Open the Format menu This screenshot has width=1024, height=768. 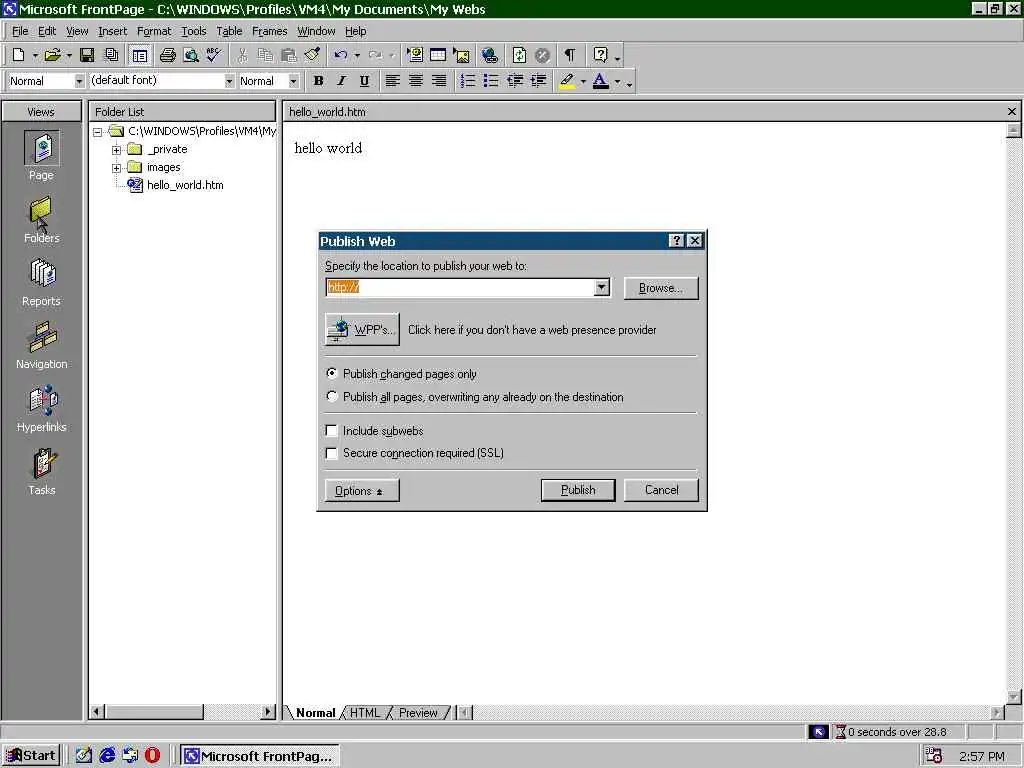[x=153, y=31]
